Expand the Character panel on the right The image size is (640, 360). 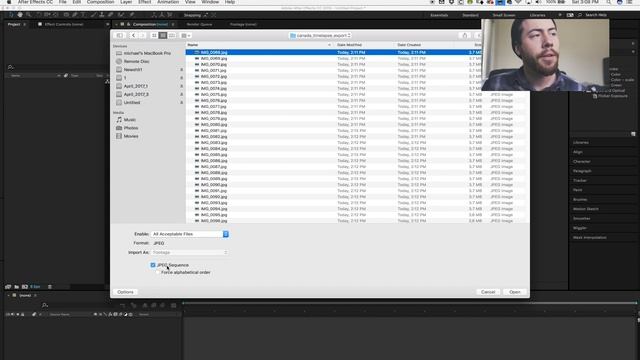coord(582,161)
